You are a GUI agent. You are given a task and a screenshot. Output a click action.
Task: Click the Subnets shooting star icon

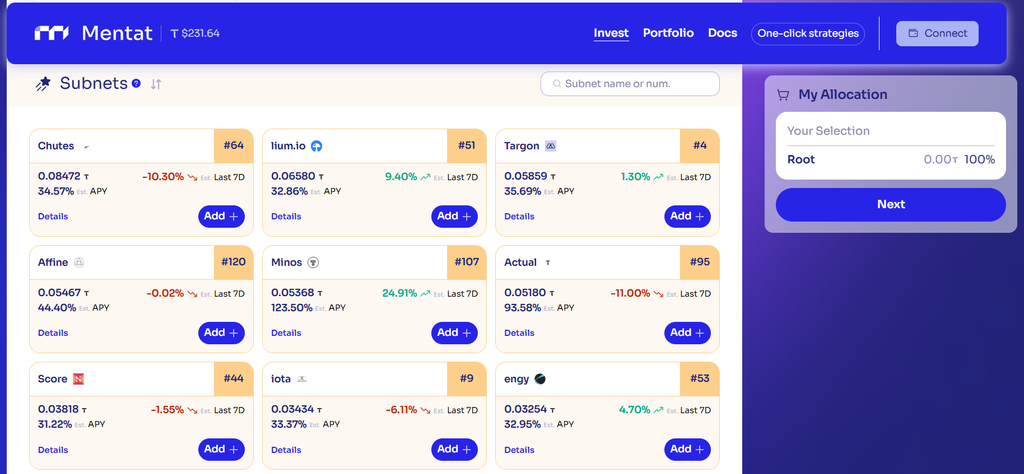point(43,84)
